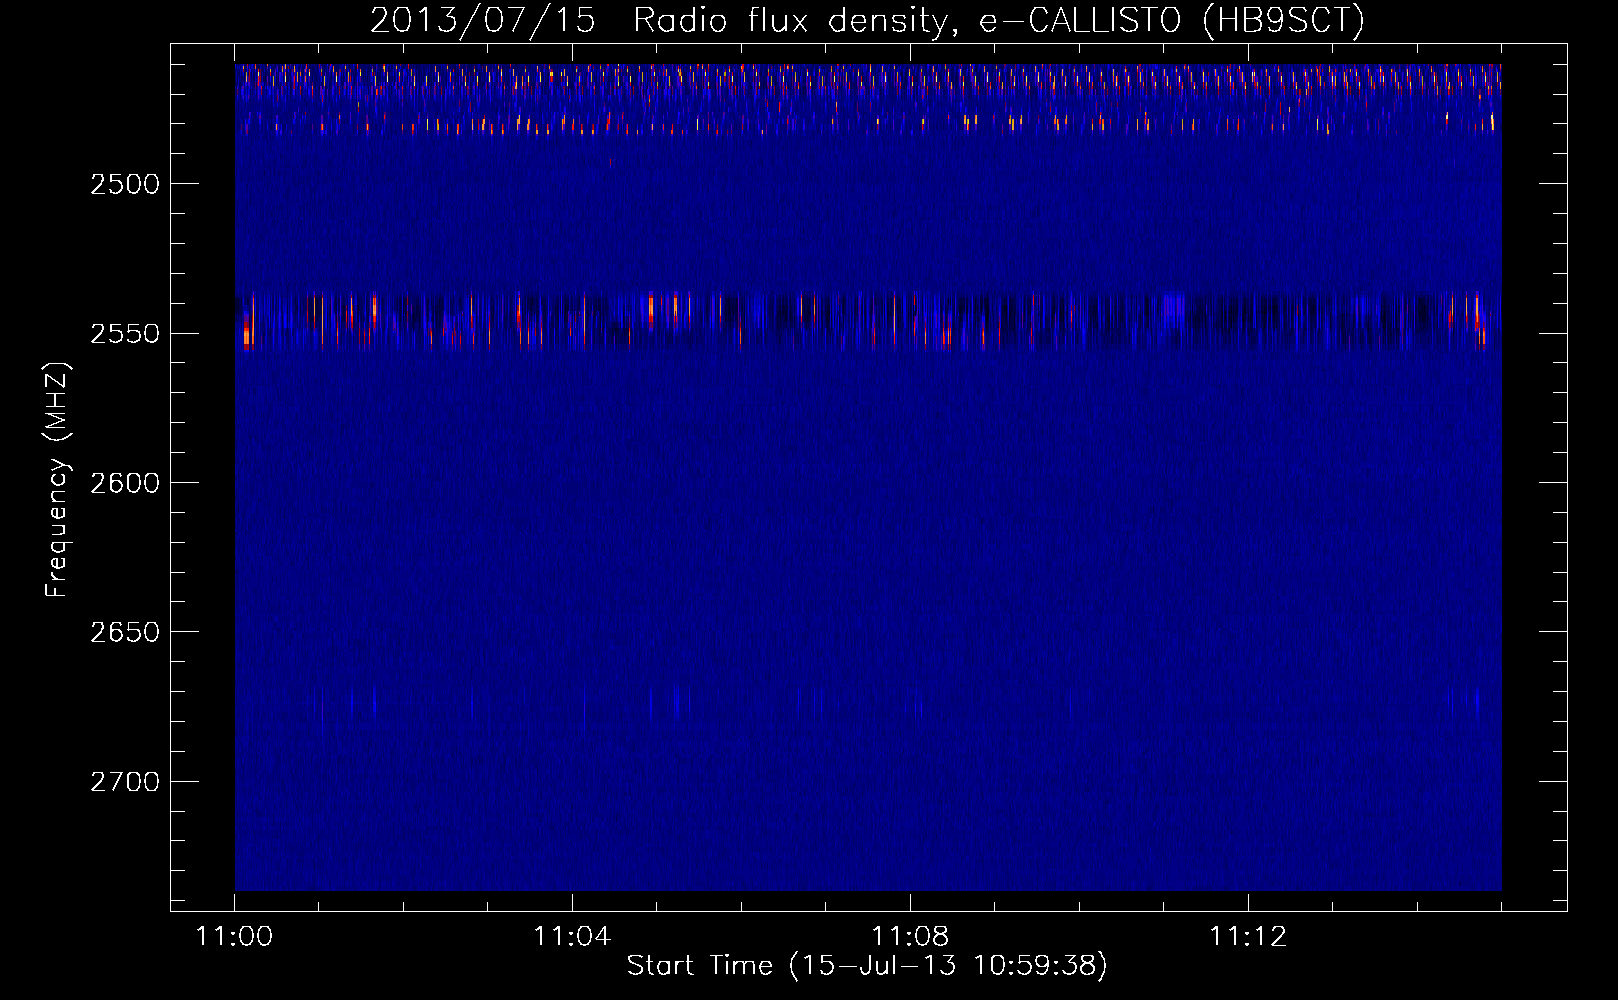Click the 11:04 time tick label
The height and width of the screenshot is (1000, 1618).
pyautogui.click(x=572, y=937)
